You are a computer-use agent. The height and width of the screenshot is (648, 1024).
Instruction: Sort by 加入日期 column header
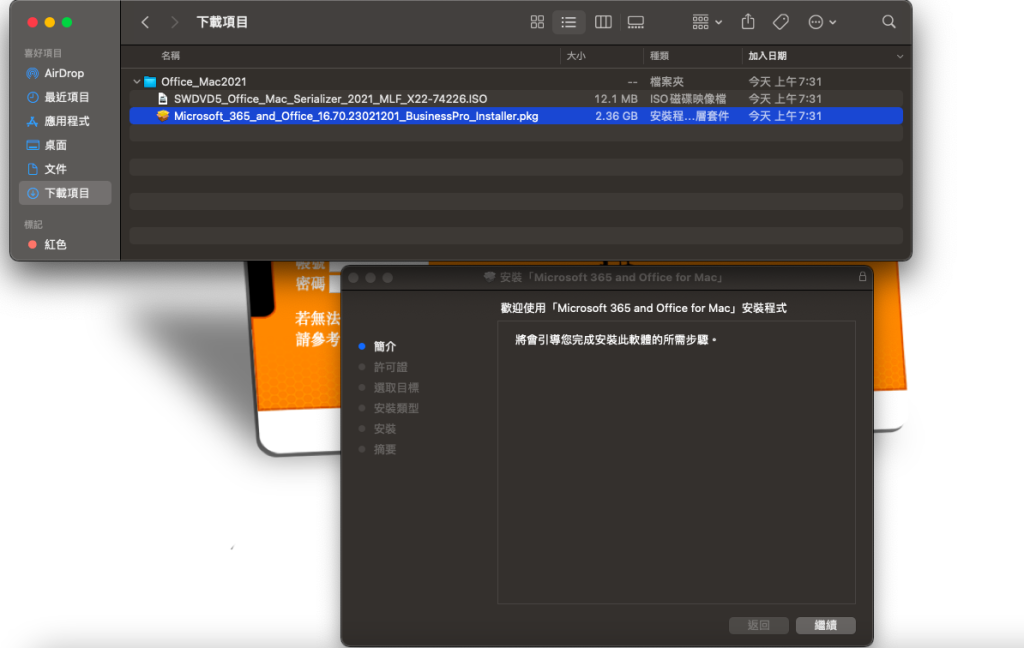[x=767, y=56]
